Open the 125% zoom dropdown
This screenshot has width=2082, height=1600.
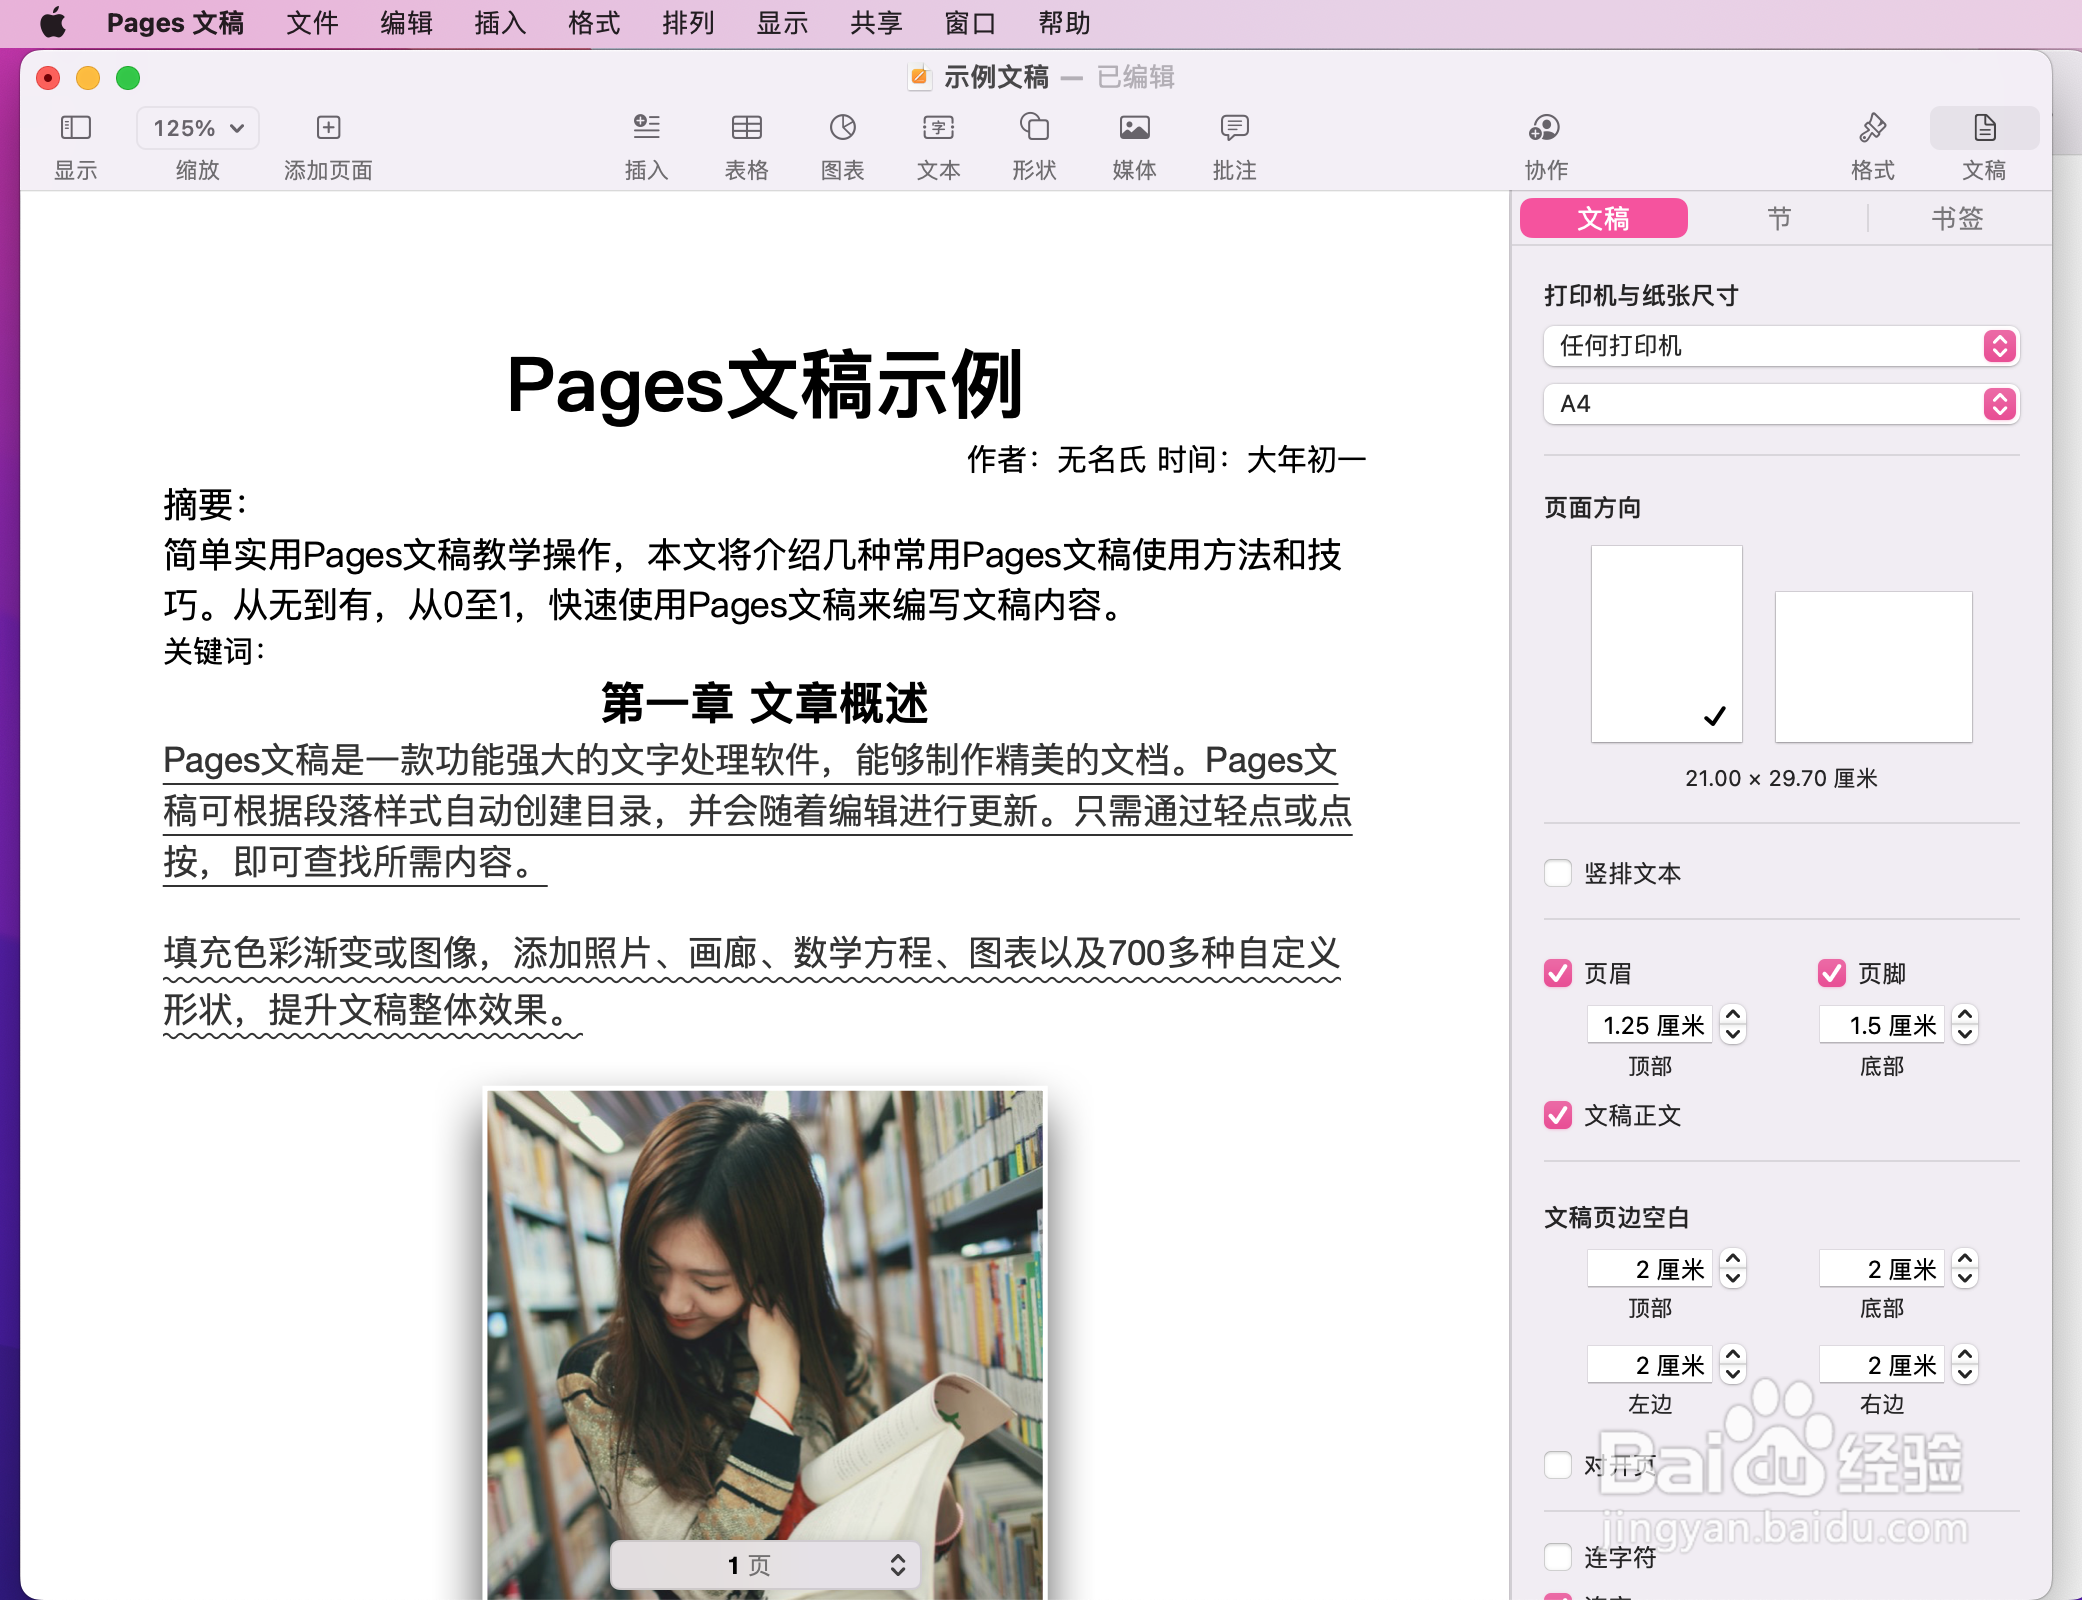(198, 128)
